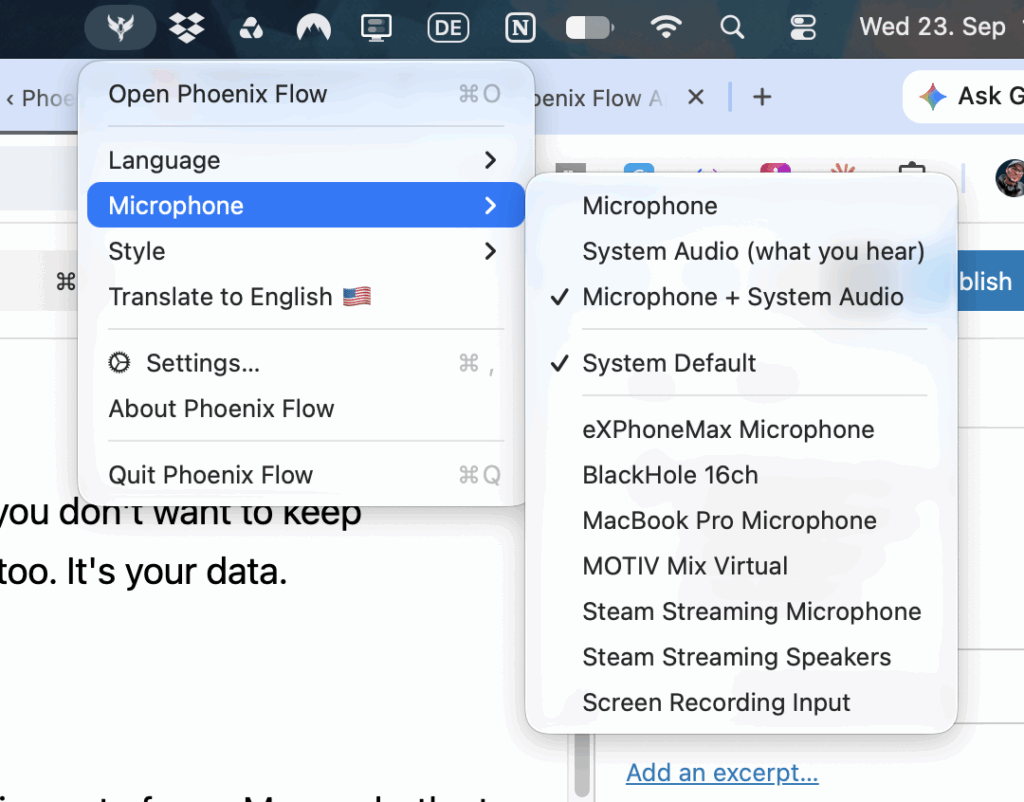Open the display monitor menu bar icon
The image size is (1024, 802).
pos(377,28)
